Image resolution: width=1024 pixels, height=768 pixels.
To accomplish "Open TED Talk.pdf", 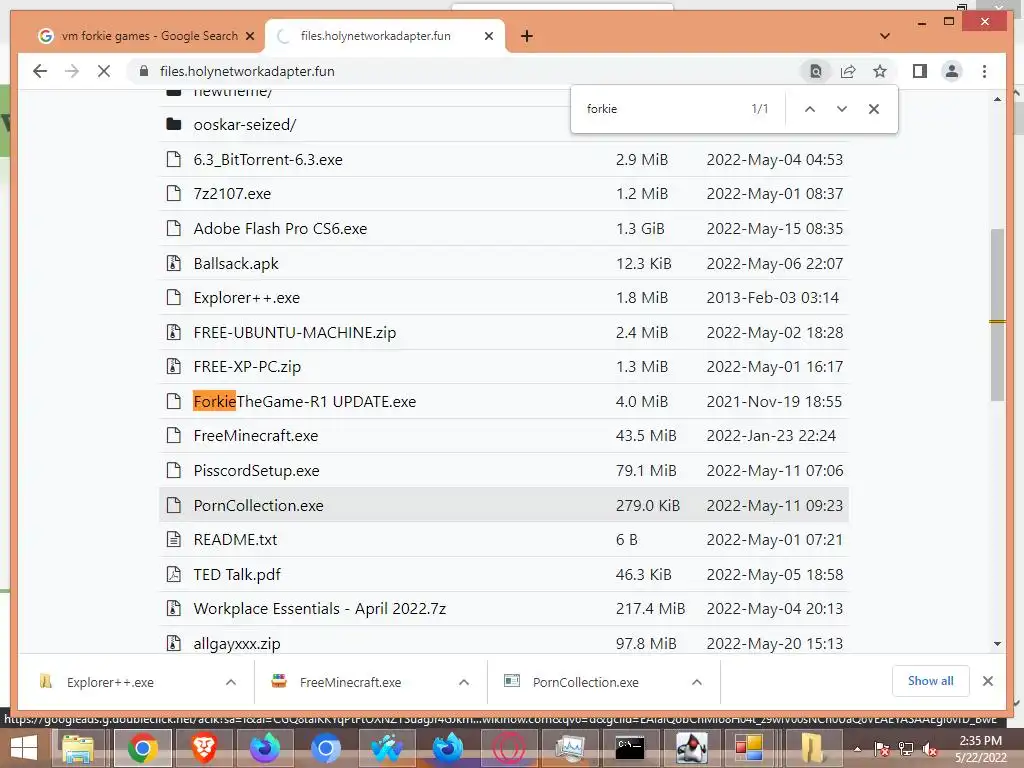I will click(x=237, y=575).
